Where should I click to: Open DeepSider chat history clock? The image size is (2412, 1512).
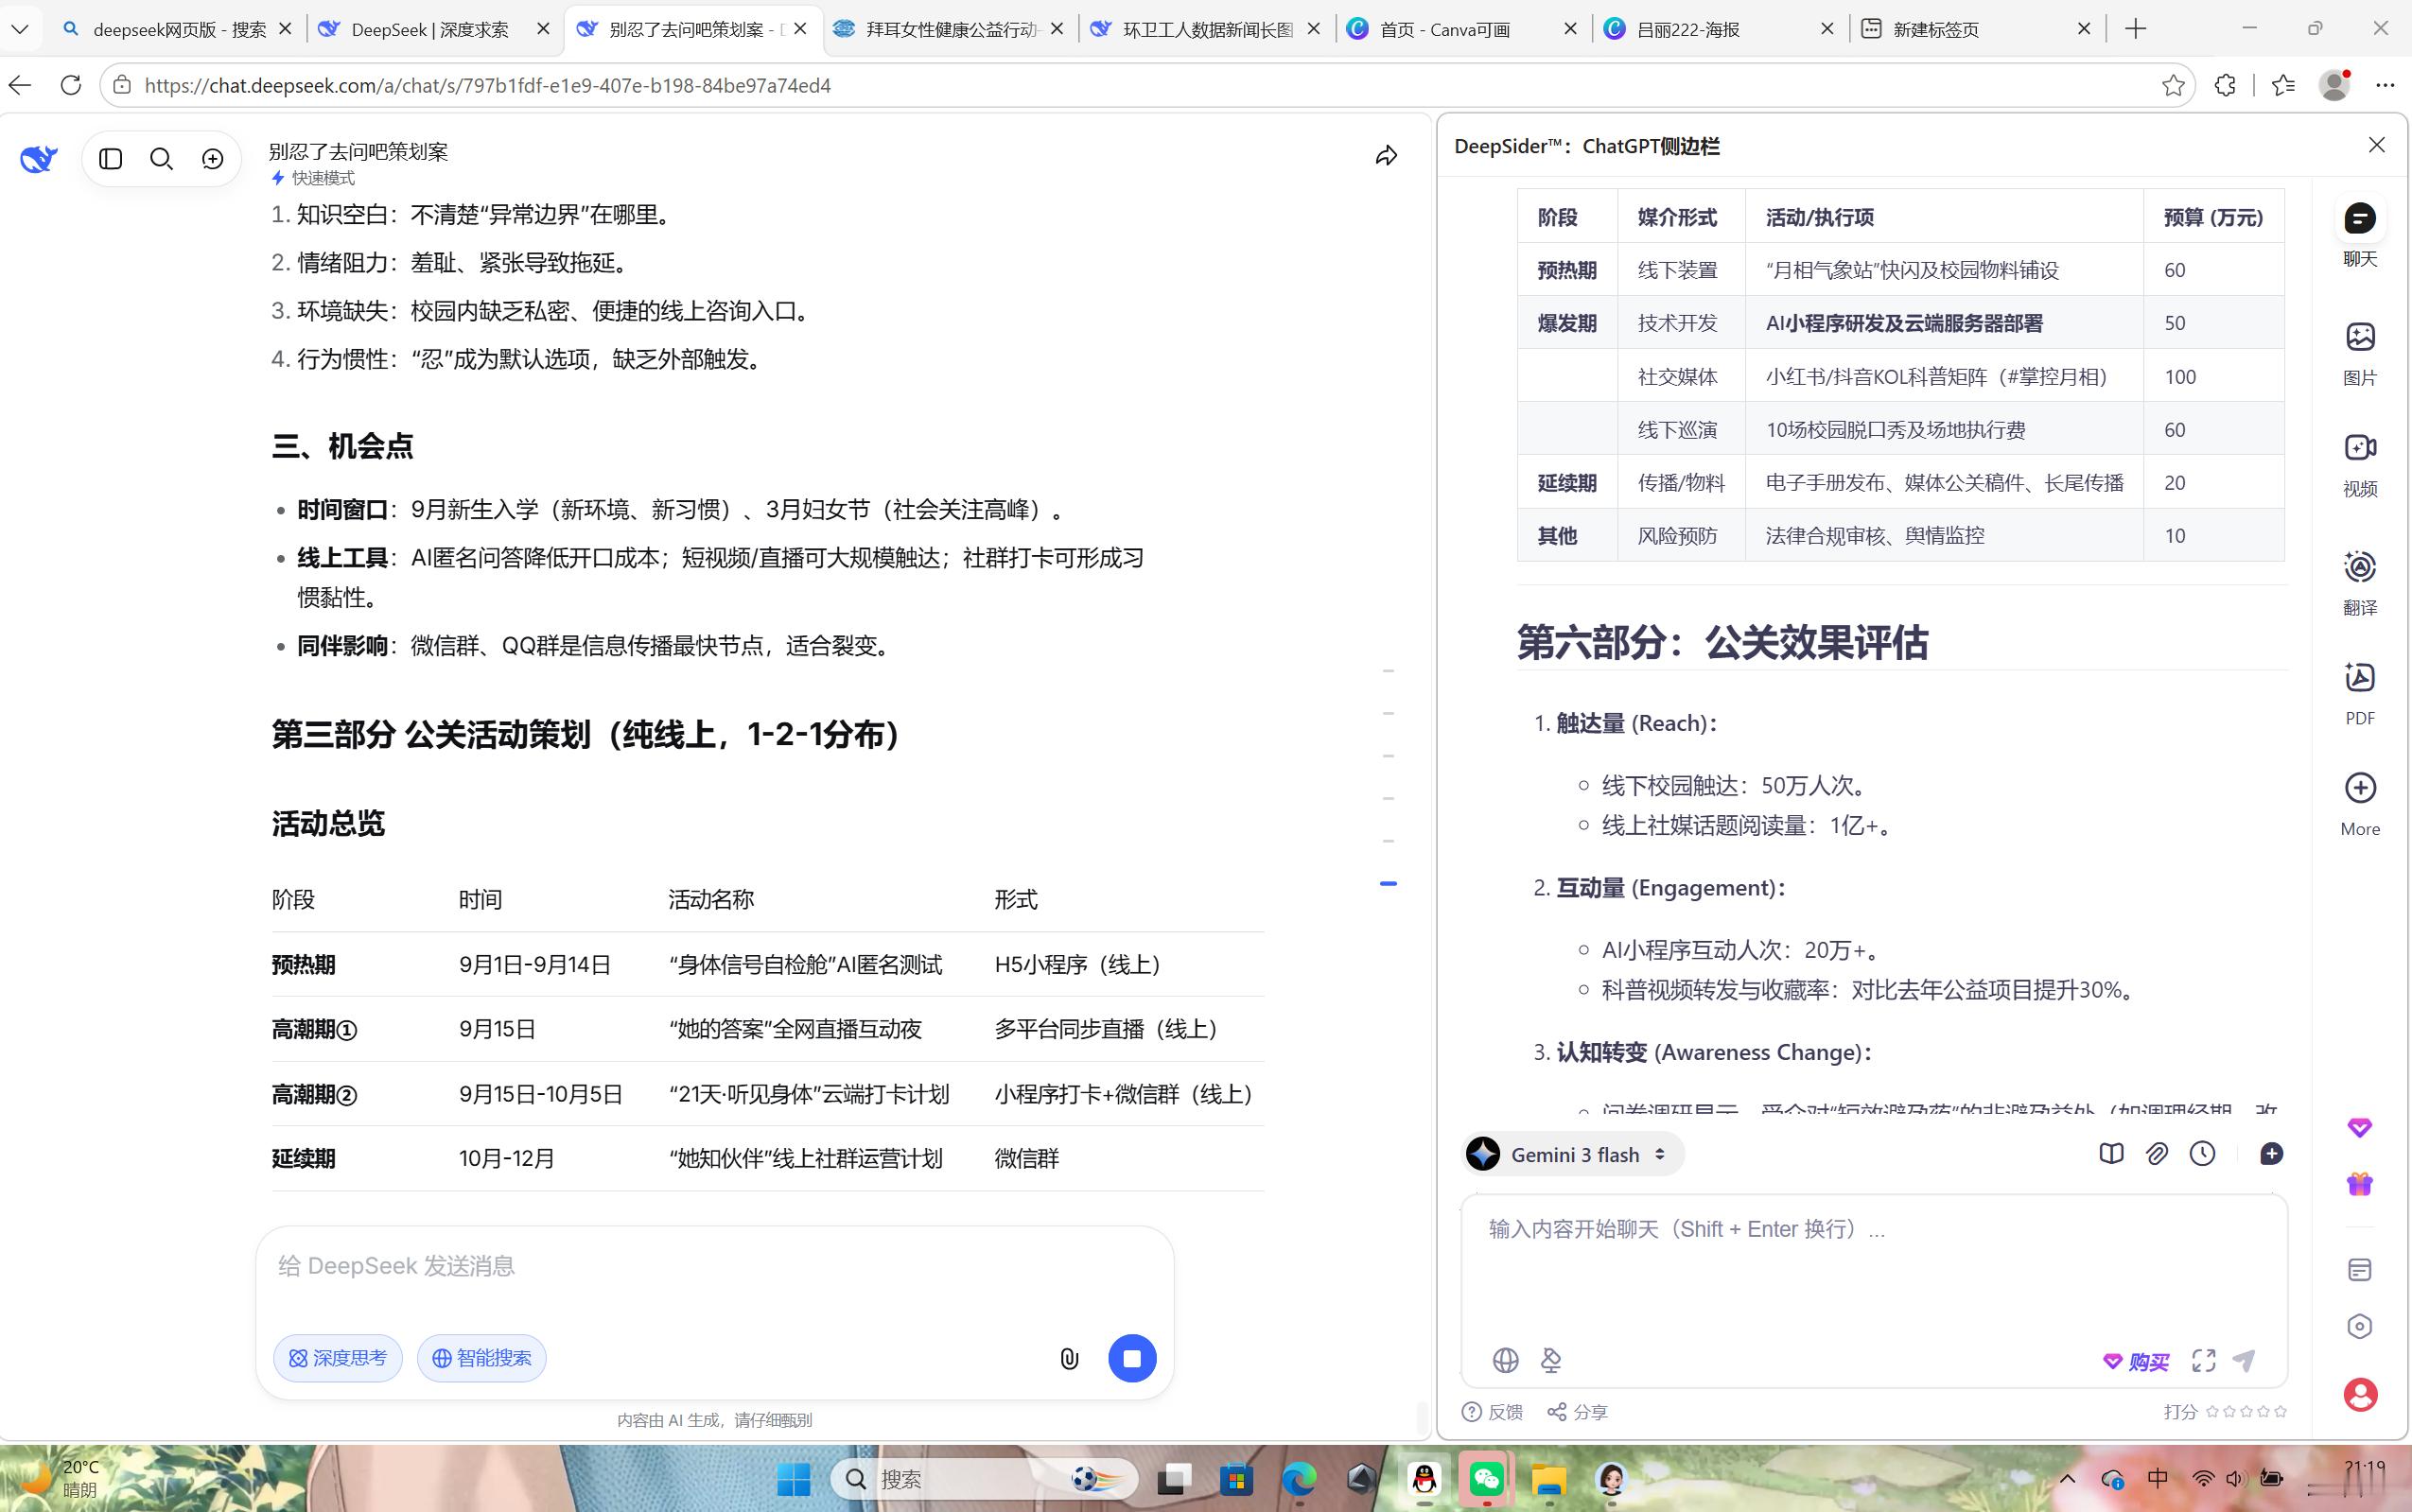2202,1154
